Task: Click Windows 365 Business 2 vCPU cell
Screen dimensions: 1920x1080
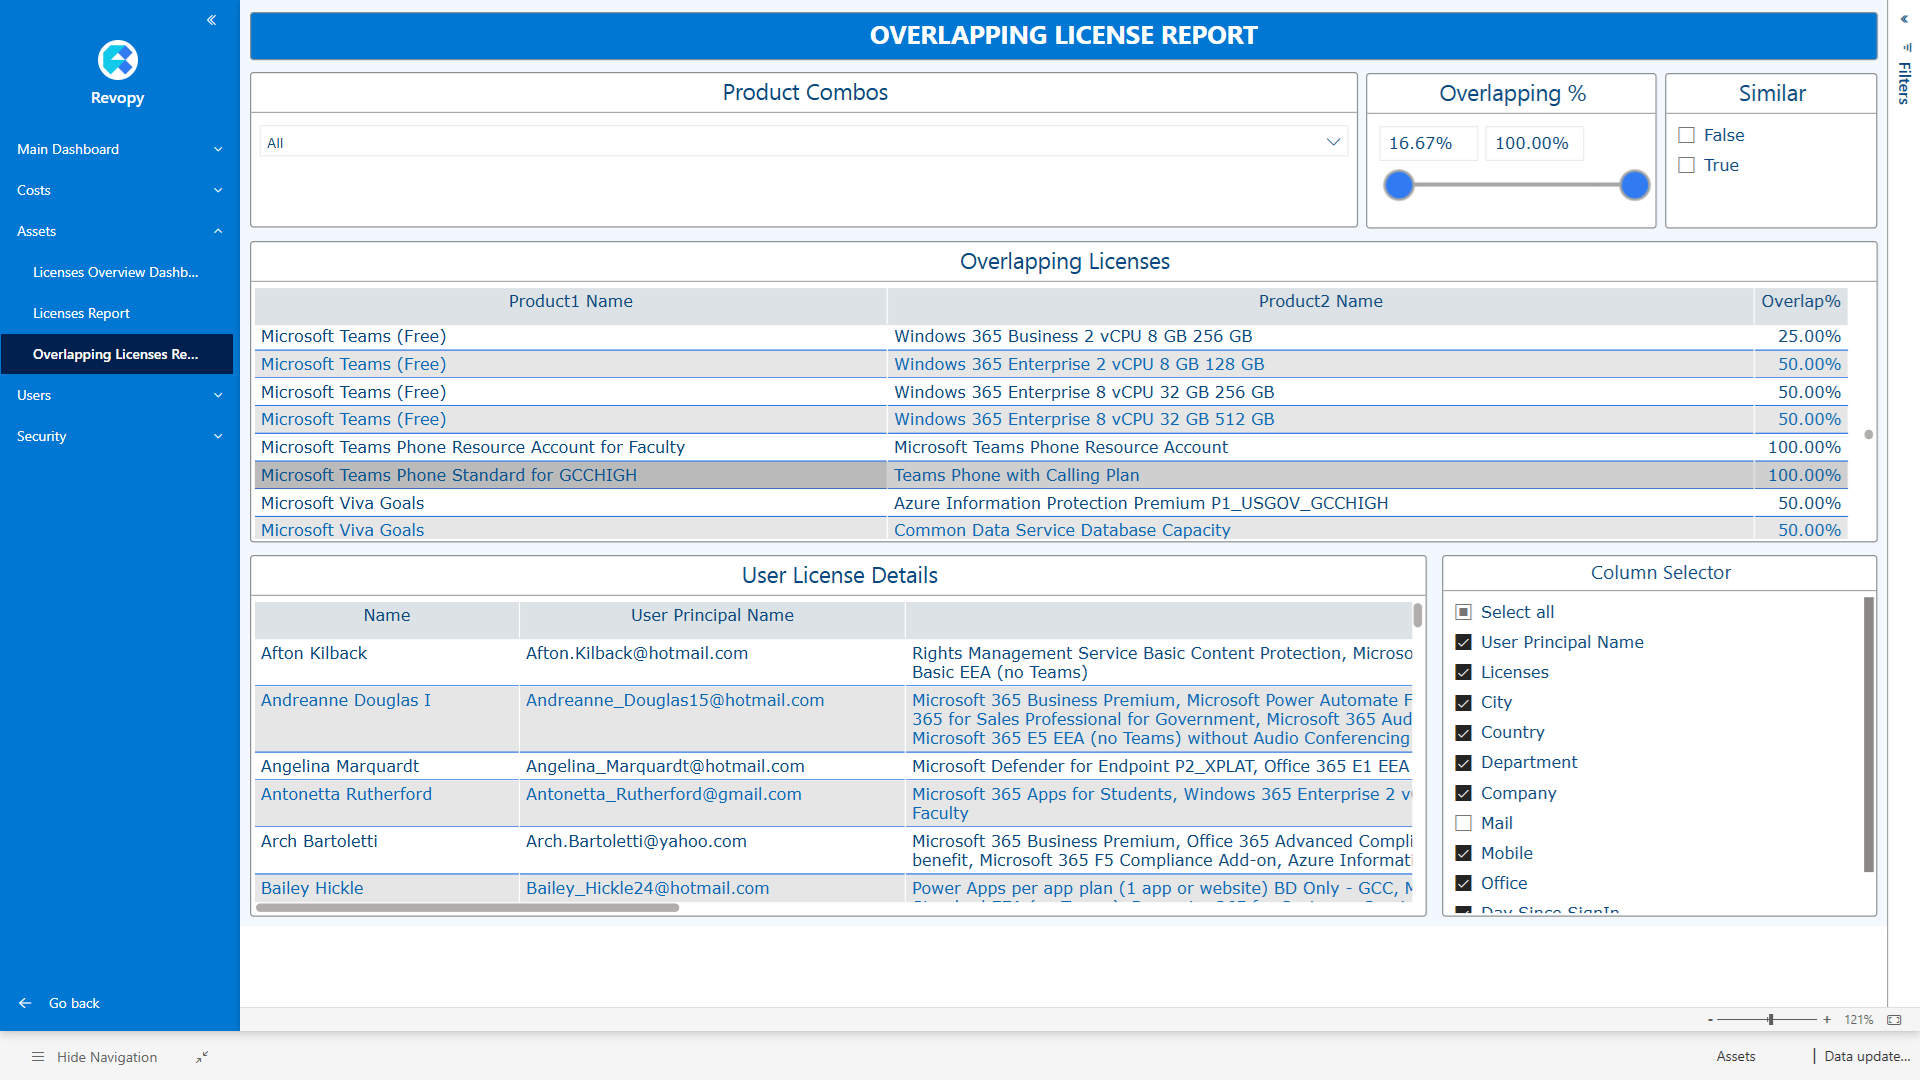Action: tap(1320, 336)
